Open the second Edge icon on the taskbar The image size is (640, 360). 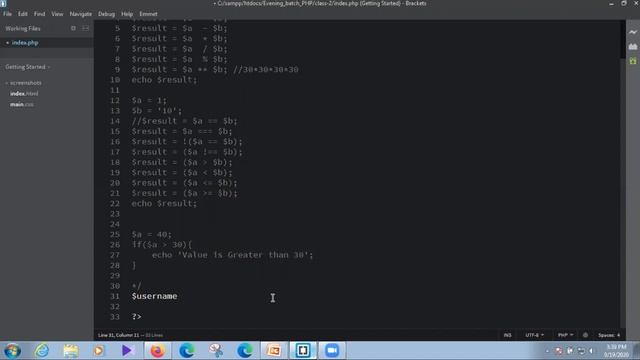(x=244, y=351)
